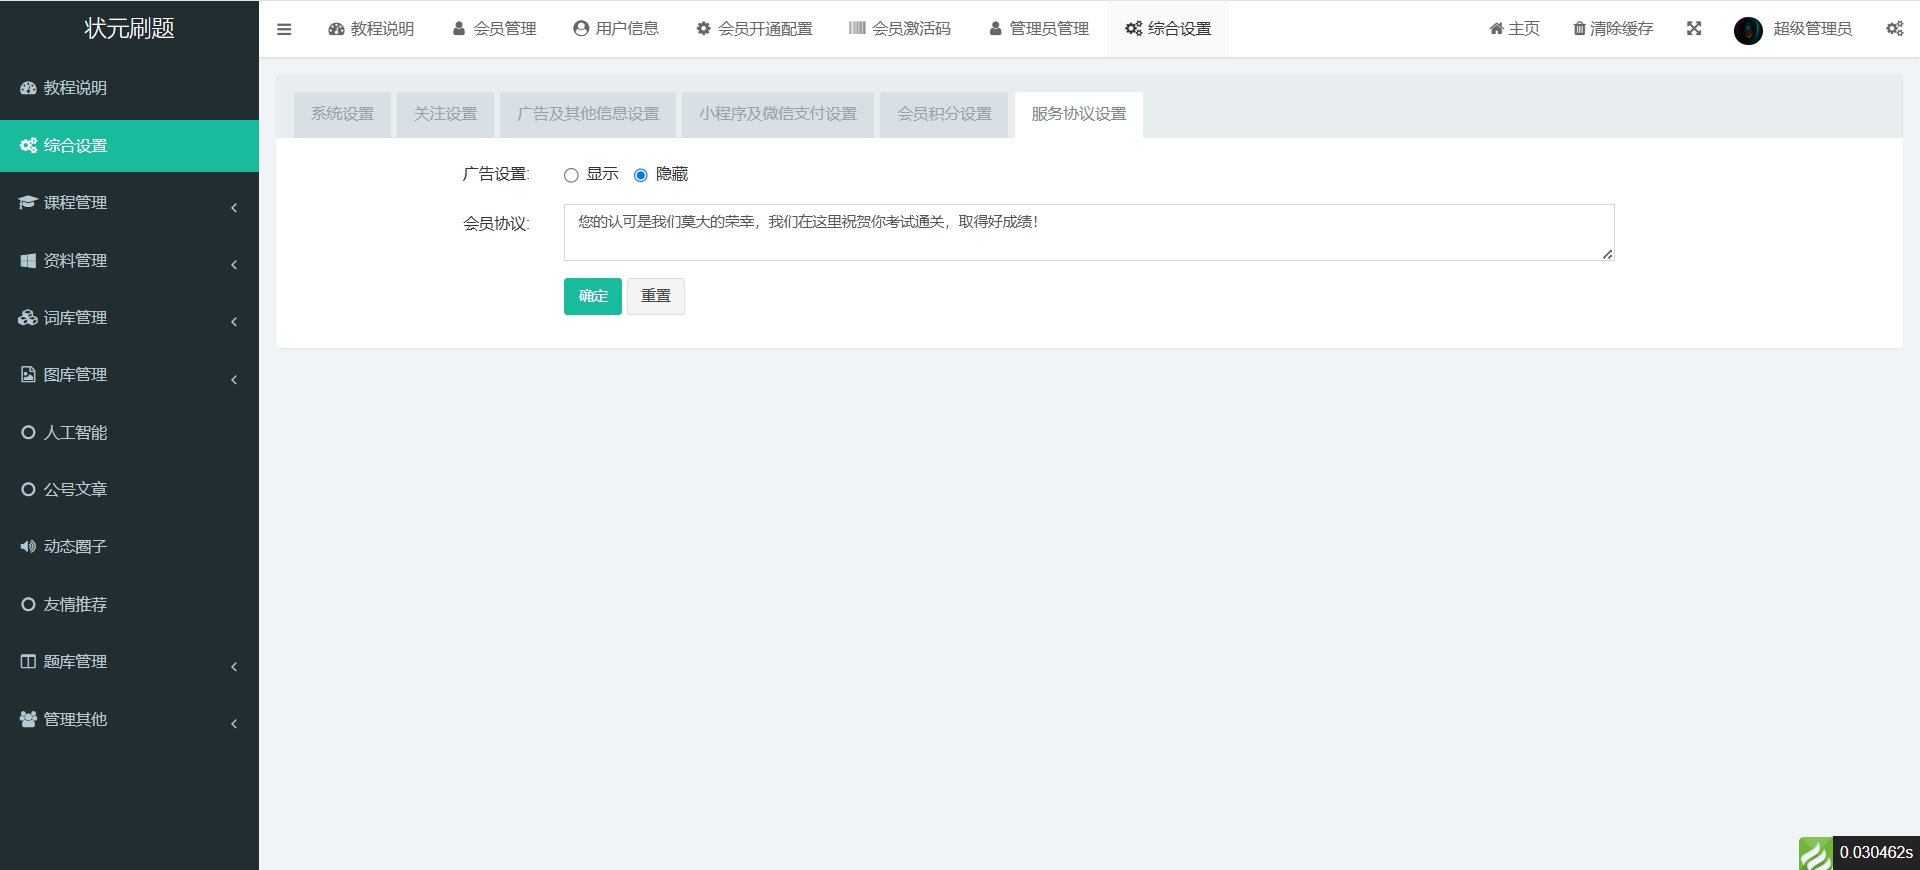Expand the 课程管理 submenu chevron

click(234, 208)
